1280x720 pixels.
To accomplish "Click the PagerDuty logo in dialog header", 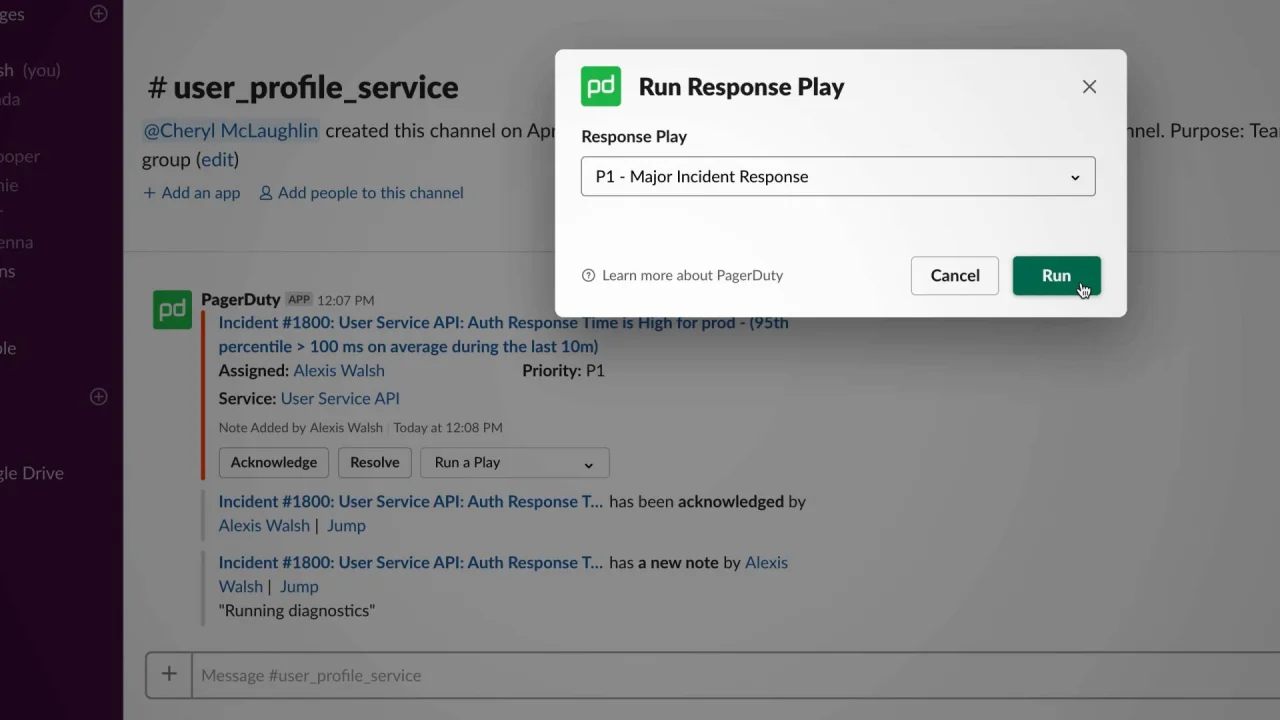I will pyautogui.click(x=601, y=87).
